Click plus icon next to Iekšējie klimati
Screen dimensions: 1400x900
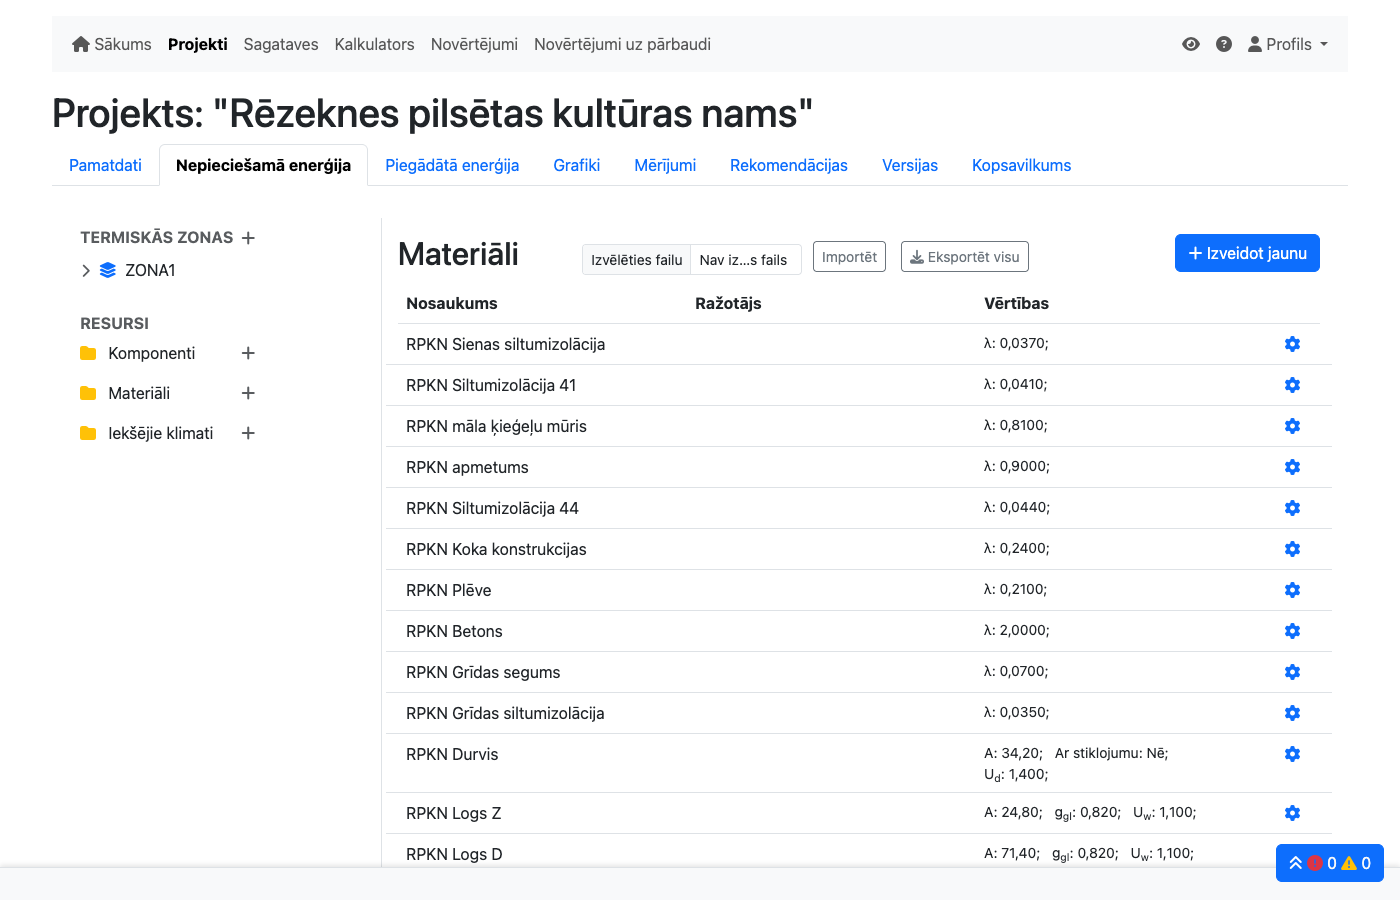[x=248, y=433]
